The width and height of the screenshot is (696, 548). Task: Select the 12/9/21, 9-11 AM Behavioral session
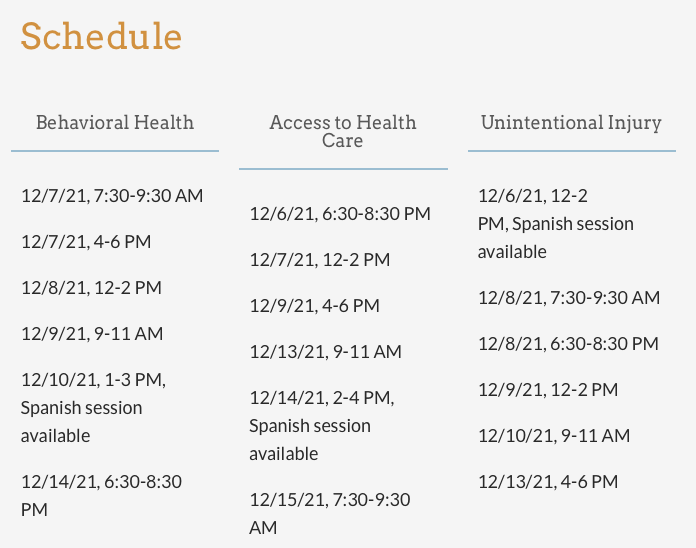pos(91,334)
